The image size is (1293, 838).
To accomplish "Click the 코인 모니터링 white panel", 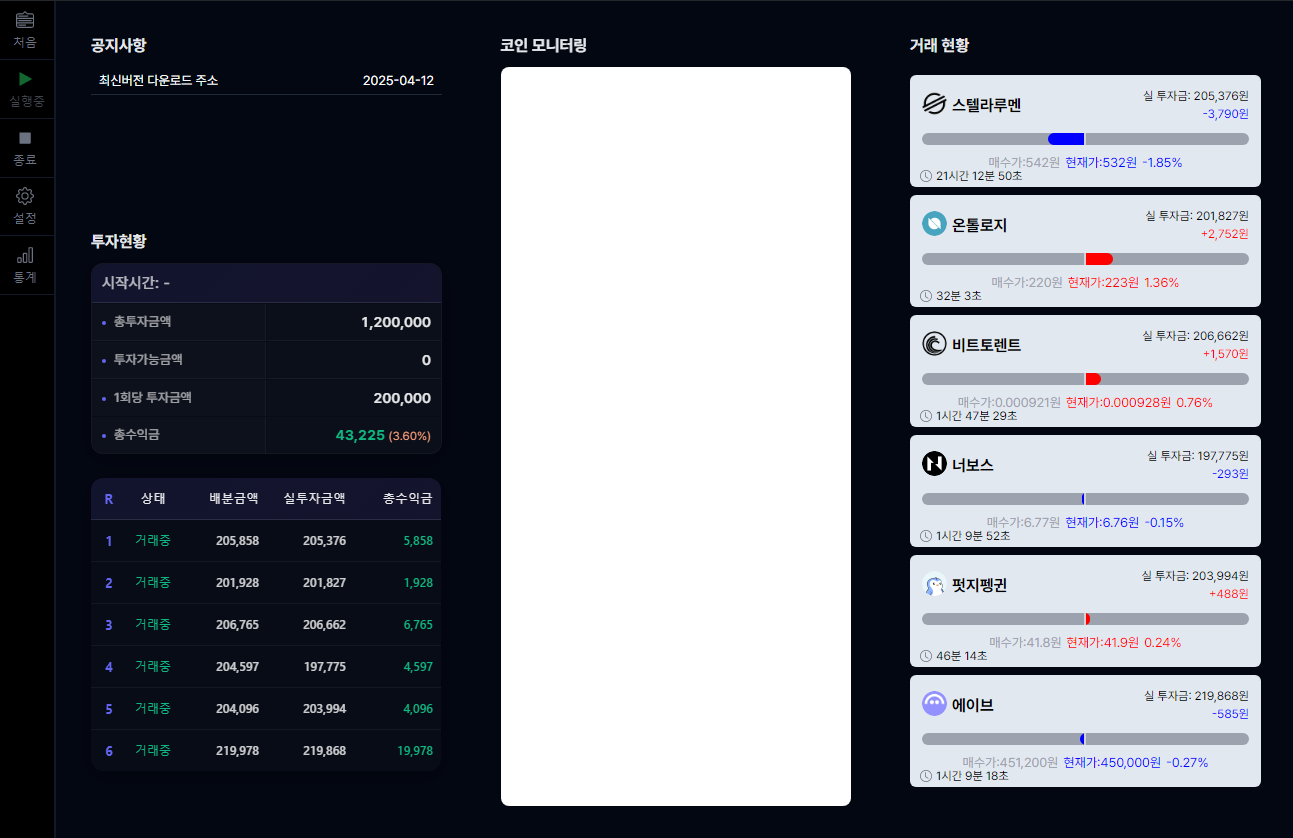I will tap(675, 436).
